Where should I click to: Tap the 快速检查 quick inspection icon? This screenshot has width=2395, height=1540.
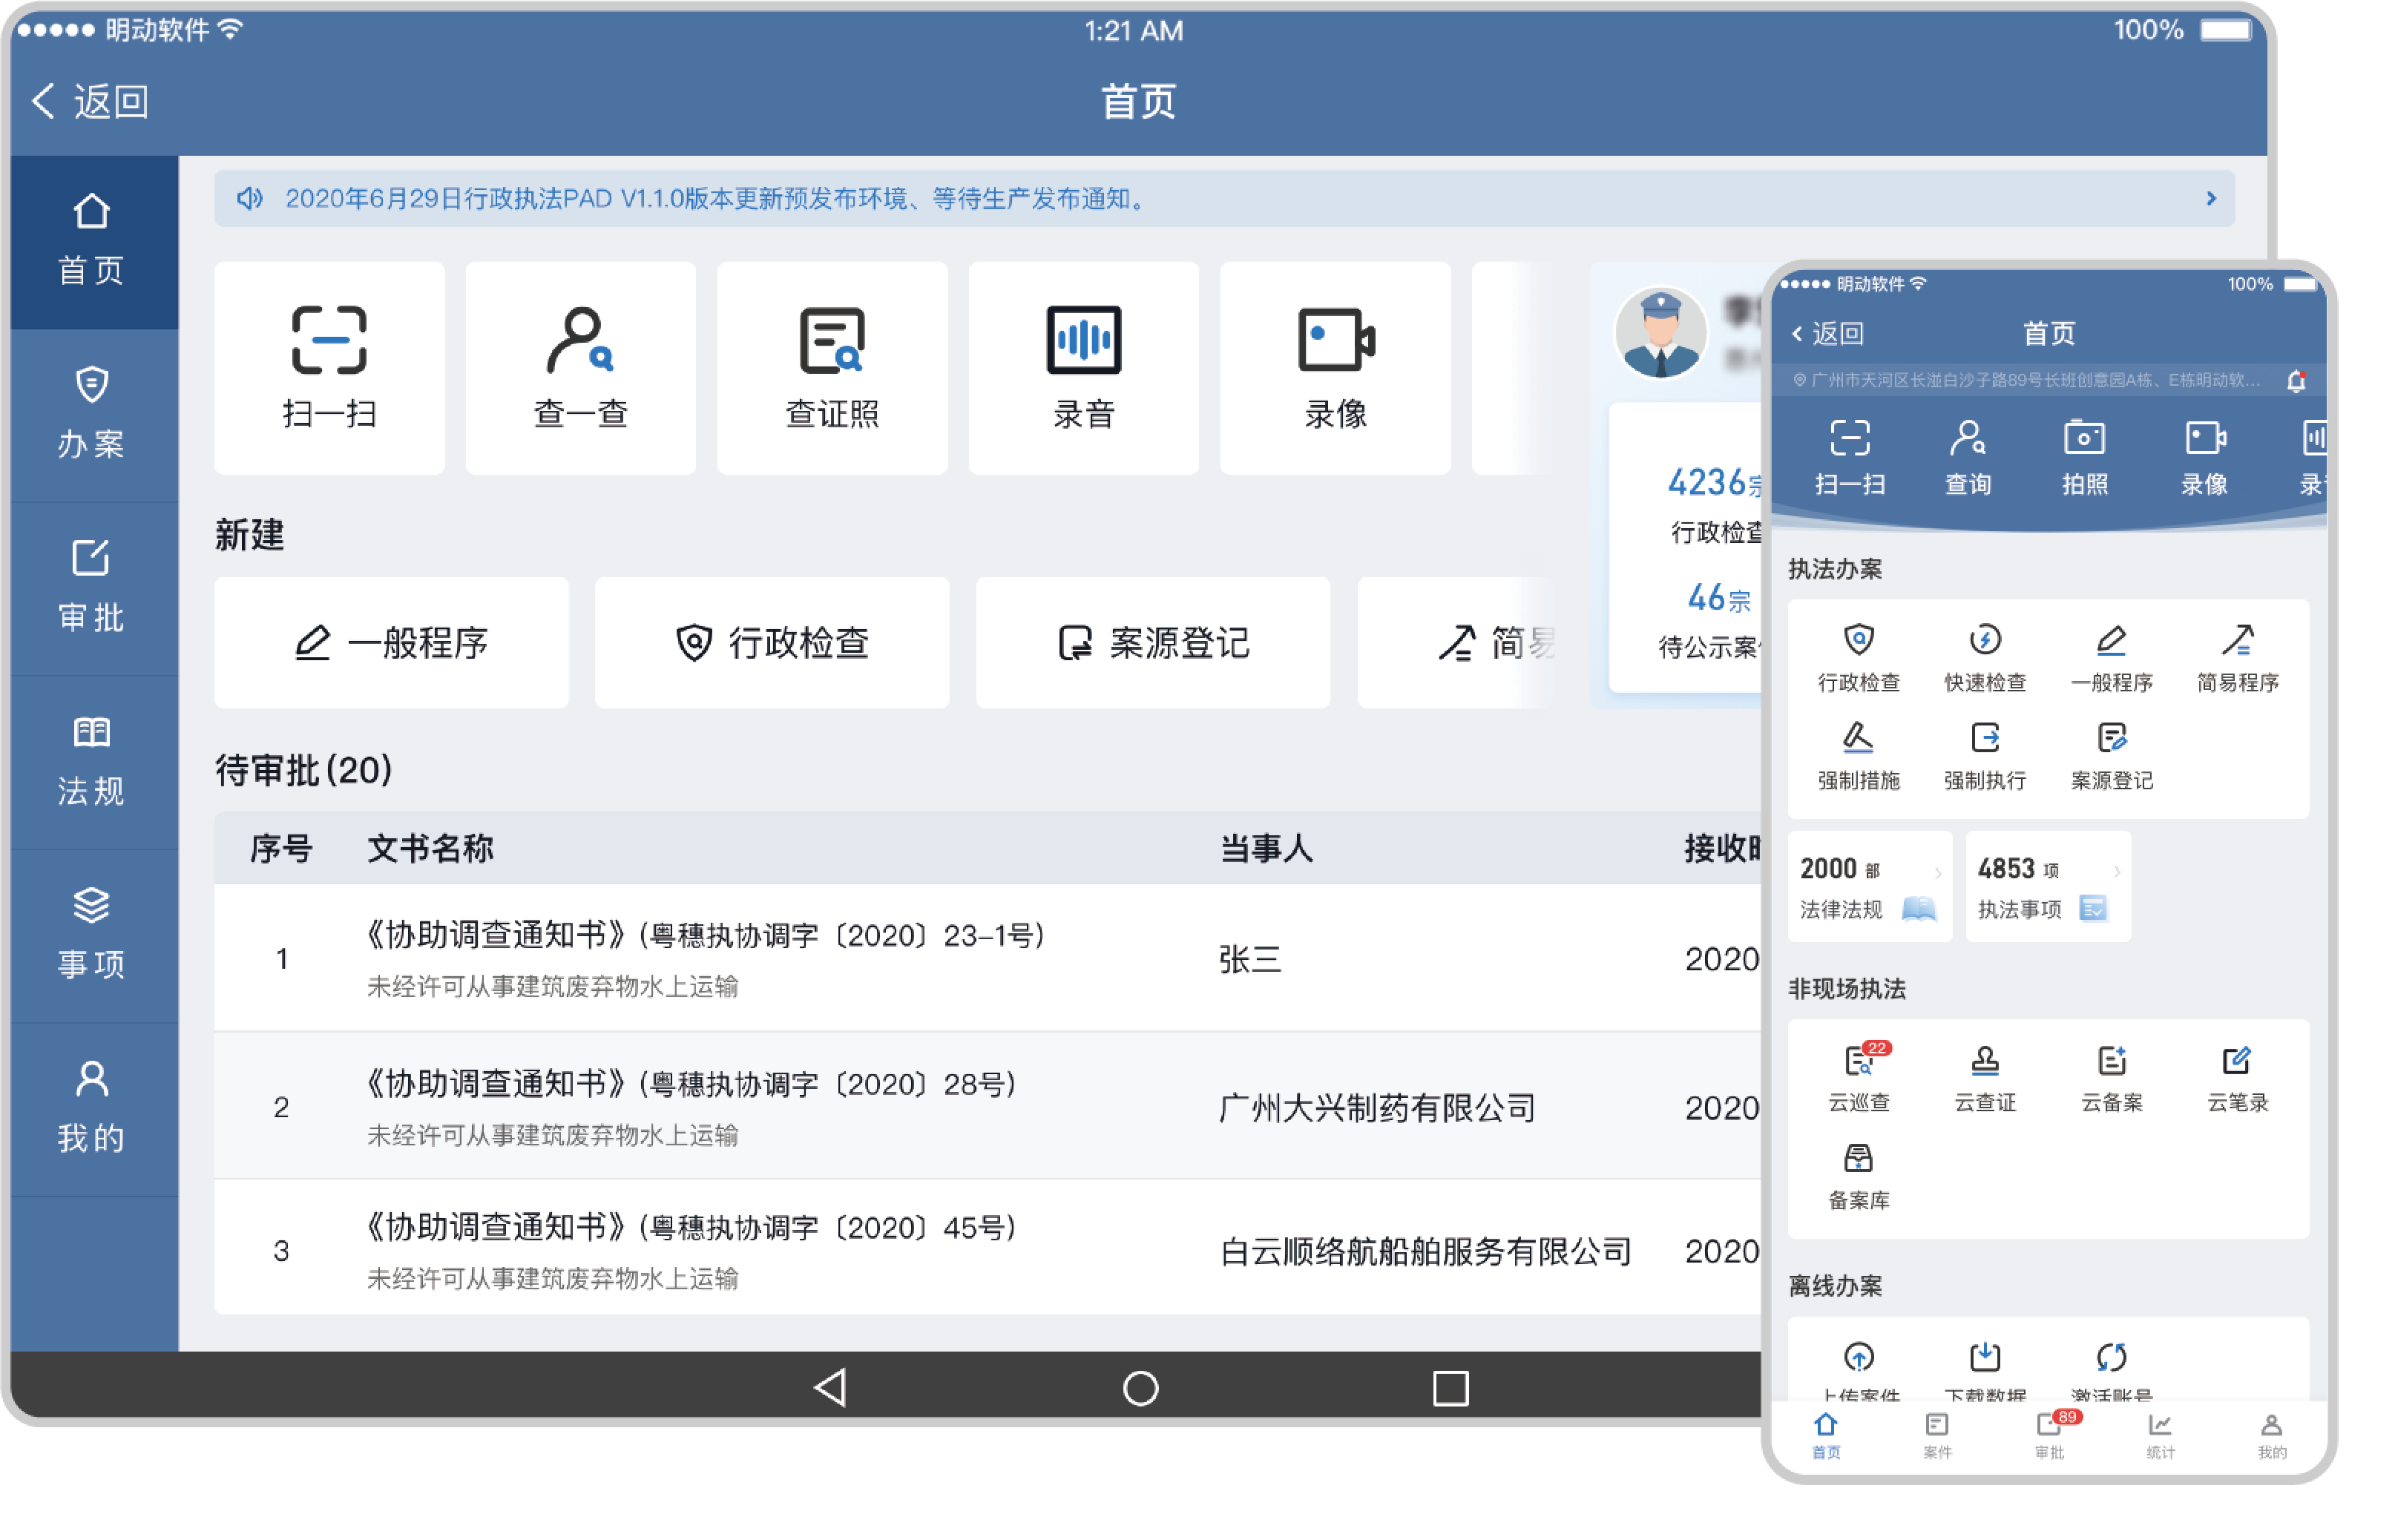point(1985,640)
